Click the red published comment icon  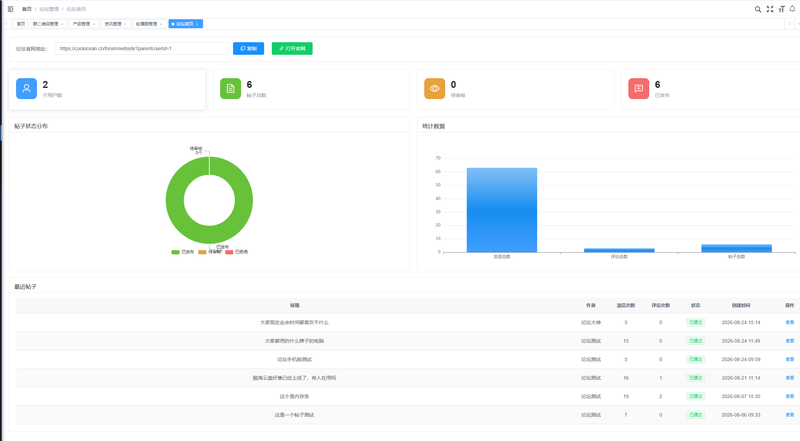point(639,88)
